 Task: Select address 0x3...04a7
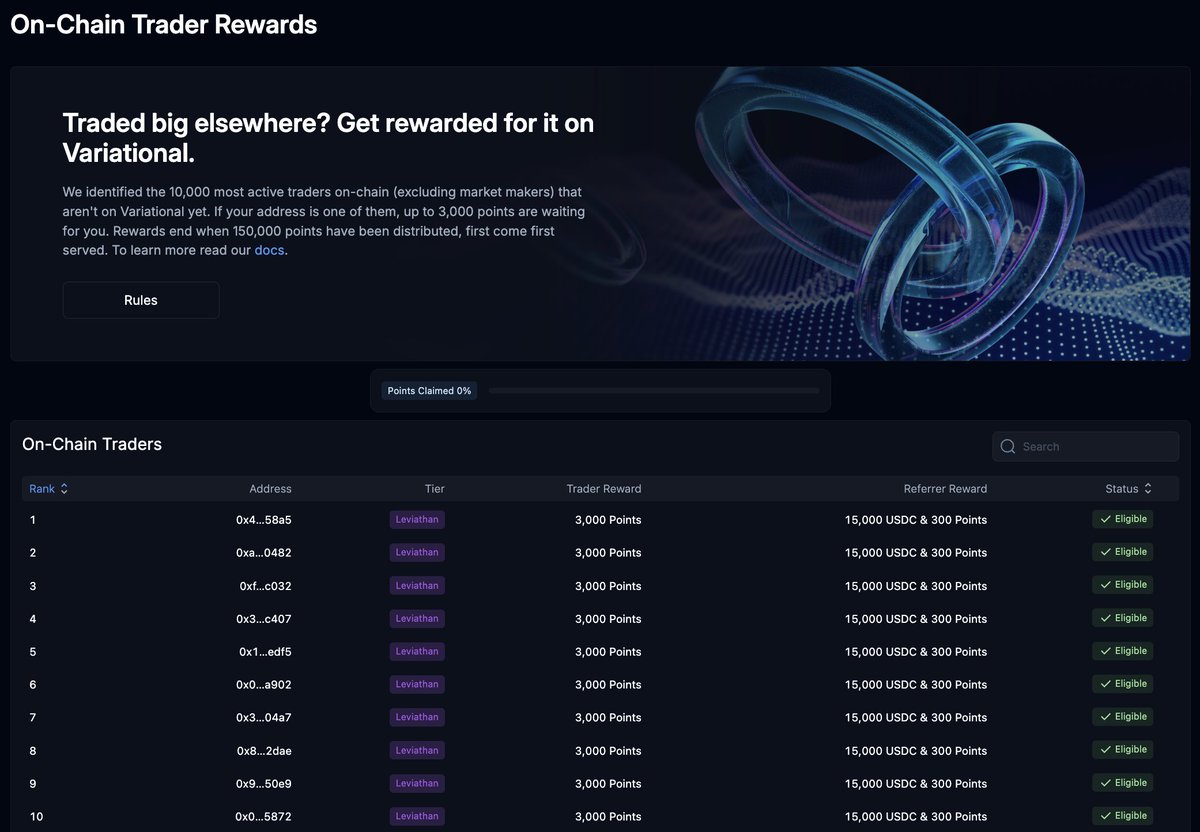click(x=264, y=718)
